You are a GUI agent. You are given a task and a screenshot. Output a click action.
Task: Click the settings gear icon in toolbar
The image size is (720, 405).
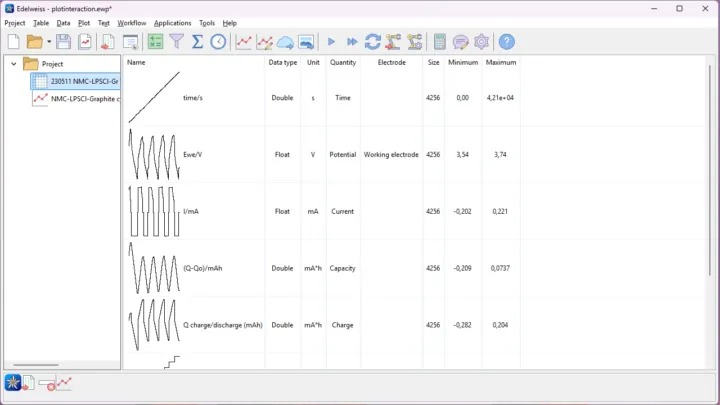[x=482, y=42]
